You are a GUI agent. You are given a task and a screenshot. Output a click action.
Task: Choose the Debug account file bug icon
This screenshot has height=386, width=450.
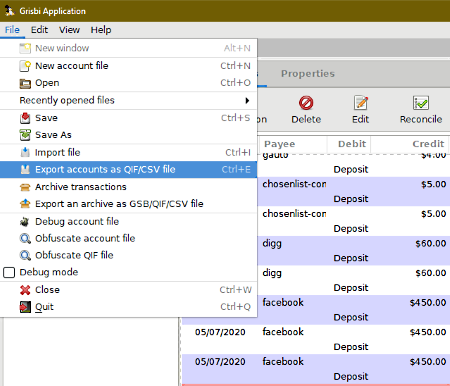point(25,222)
